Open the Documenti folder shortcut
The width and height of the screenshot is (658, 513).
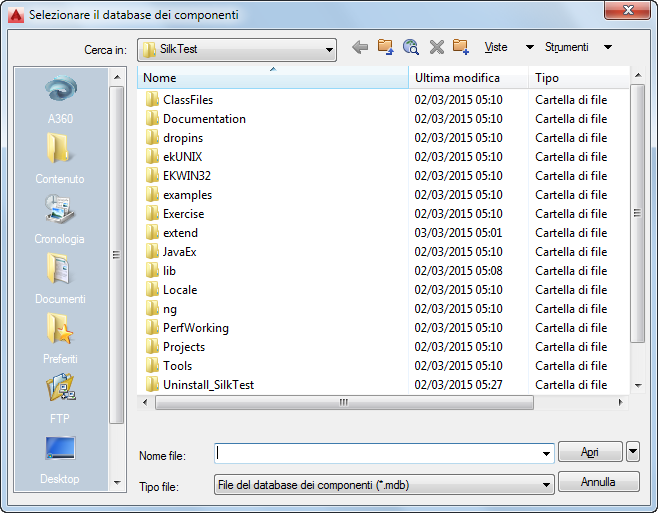[60, 279]
